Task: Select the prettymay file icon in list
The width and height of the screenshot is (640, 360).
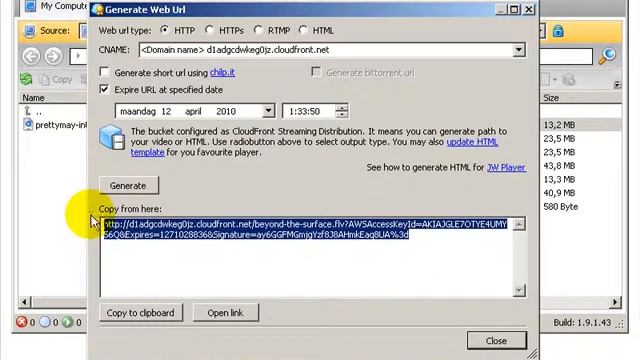Action: (x=28, y=124)
